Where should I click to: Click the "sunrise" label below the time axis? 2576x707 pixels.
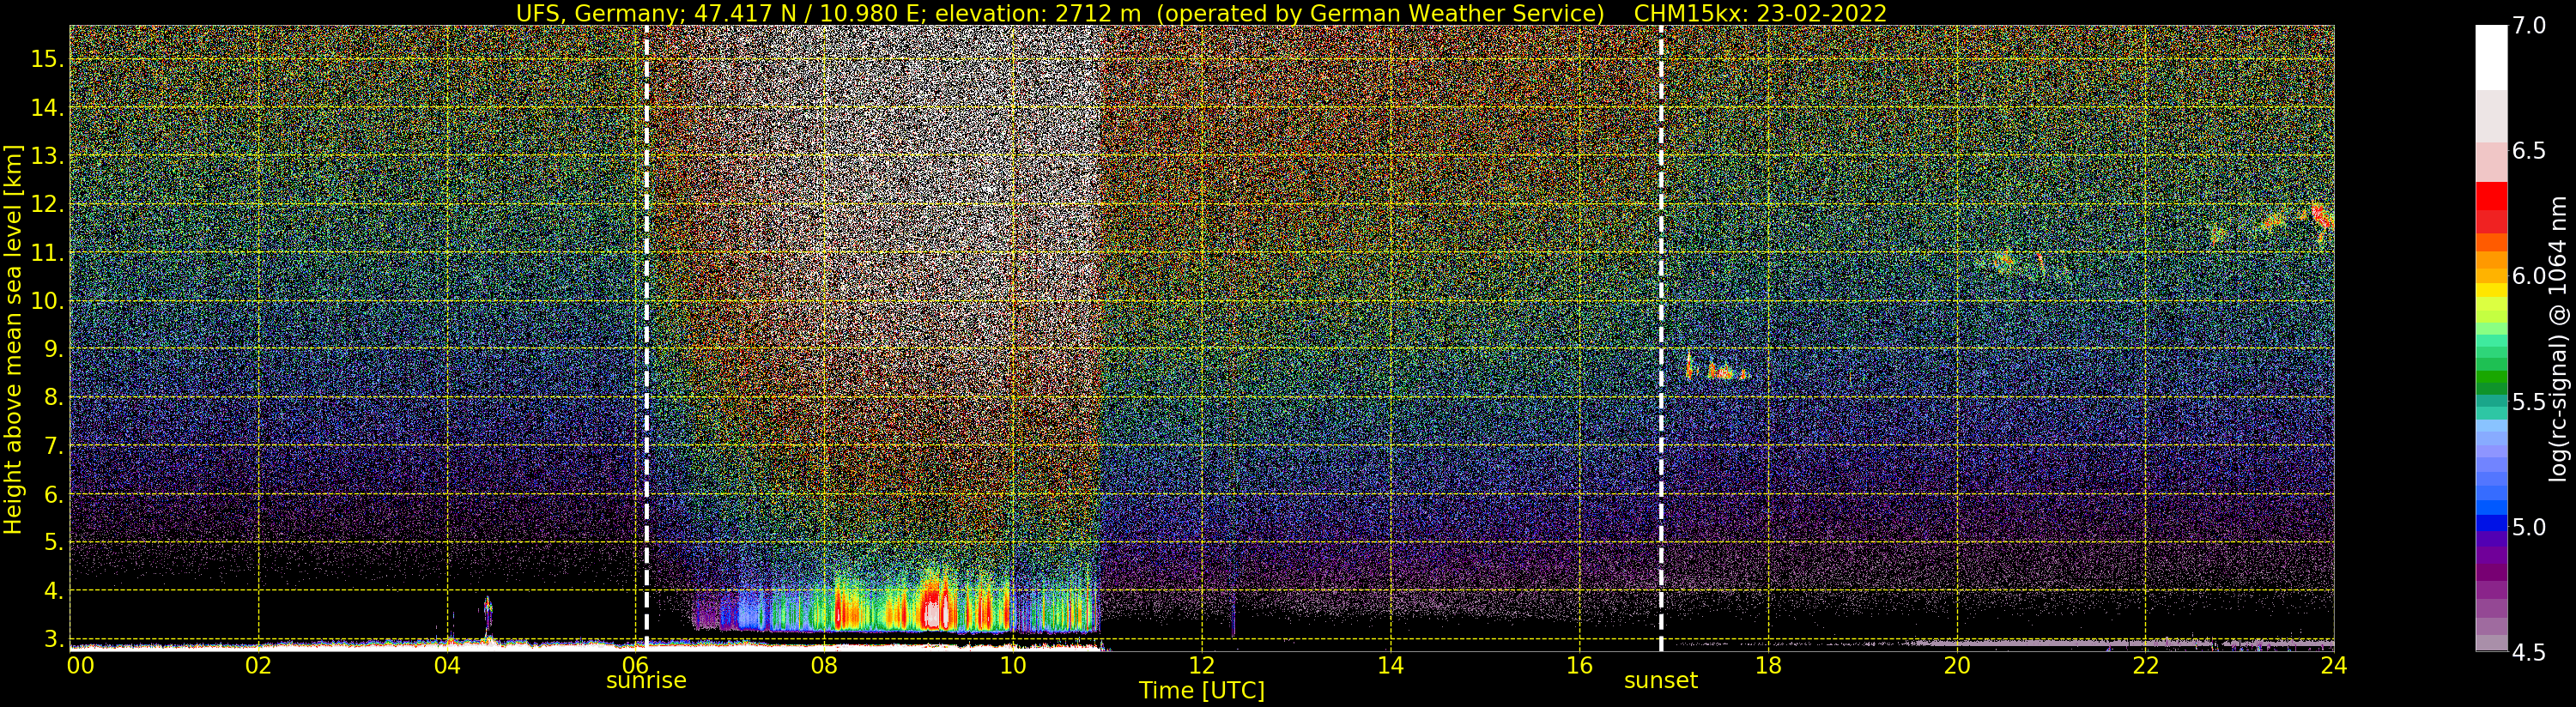click(x=646, y=680)
